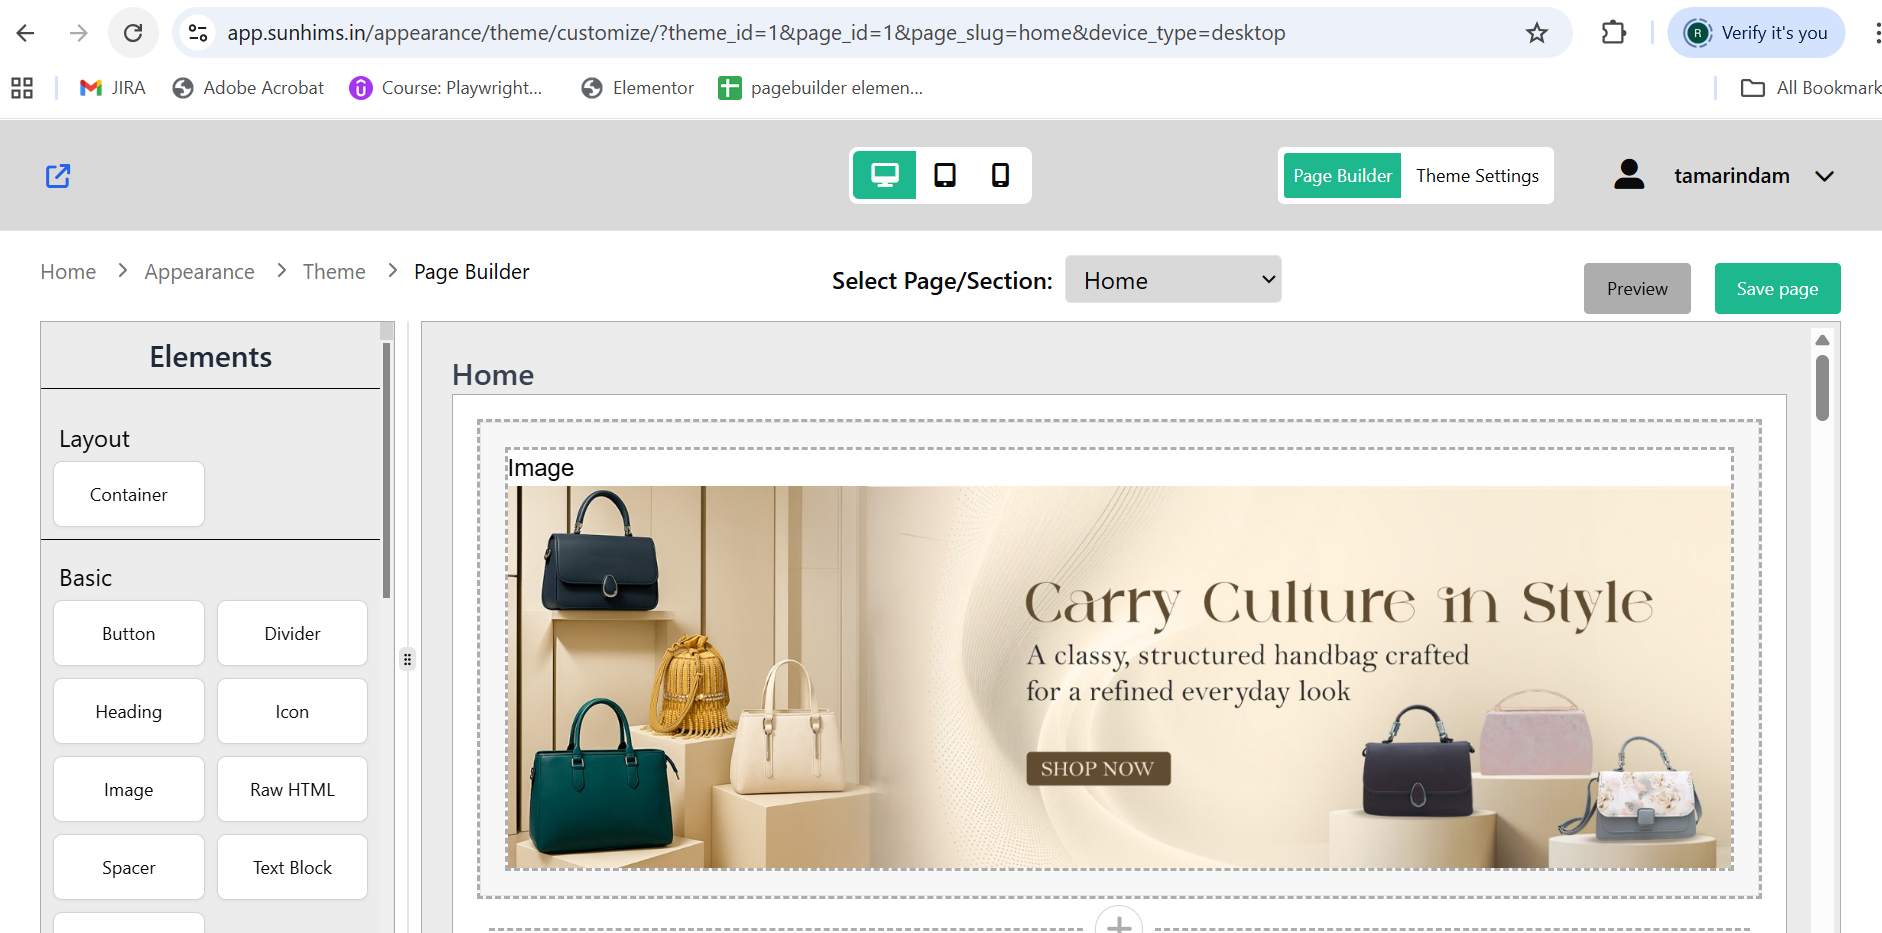Click Page Builder breadcrumb text
Screen dimensions: 1882x933
click(471, 272)
